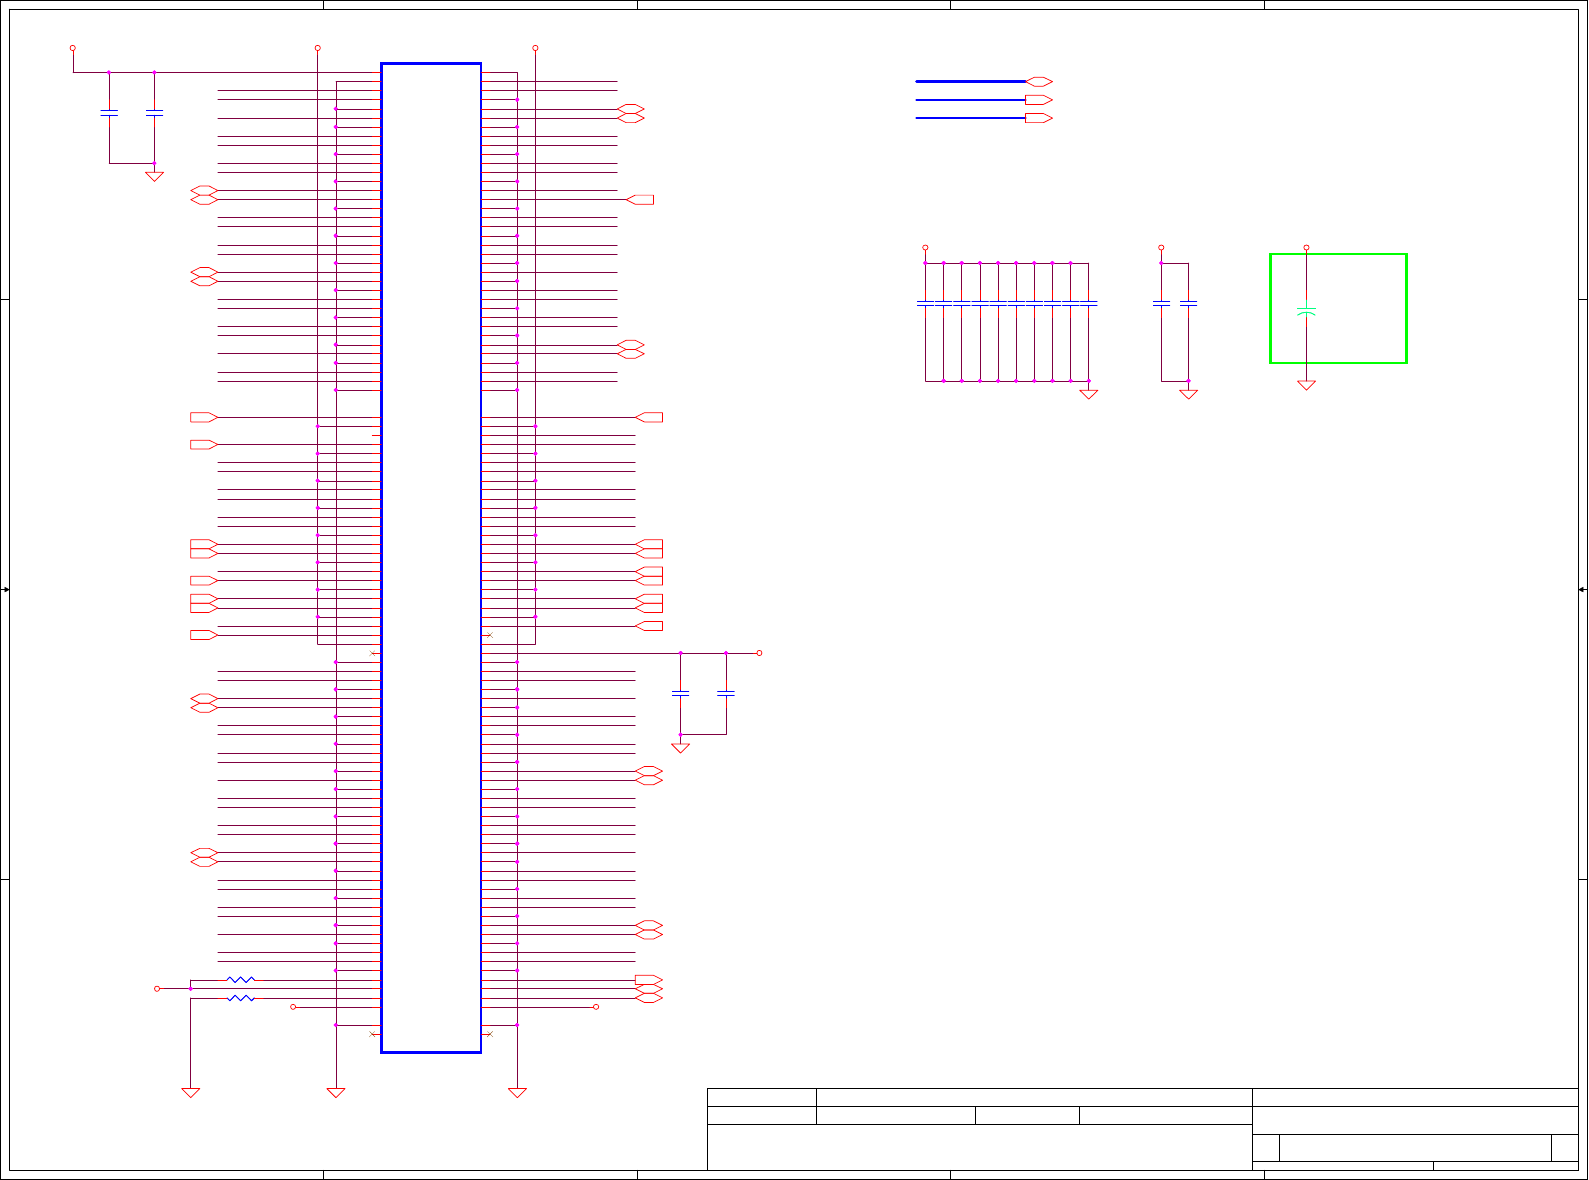Viewport: 1589px width, 1180px height.
Task: Select the right capacitor of the two-capacitor pair beside the green box
Action: 1188,302
